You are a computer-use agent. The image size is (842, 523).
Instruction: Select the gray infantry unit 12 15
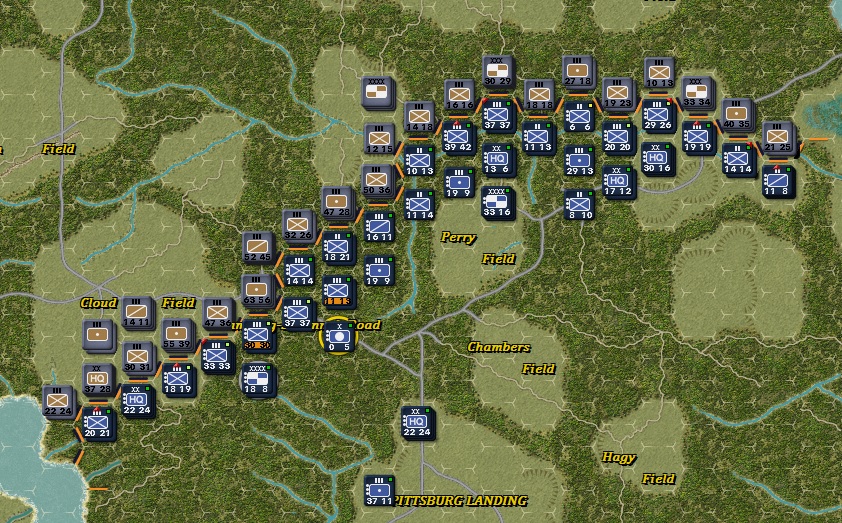(379, 139)
